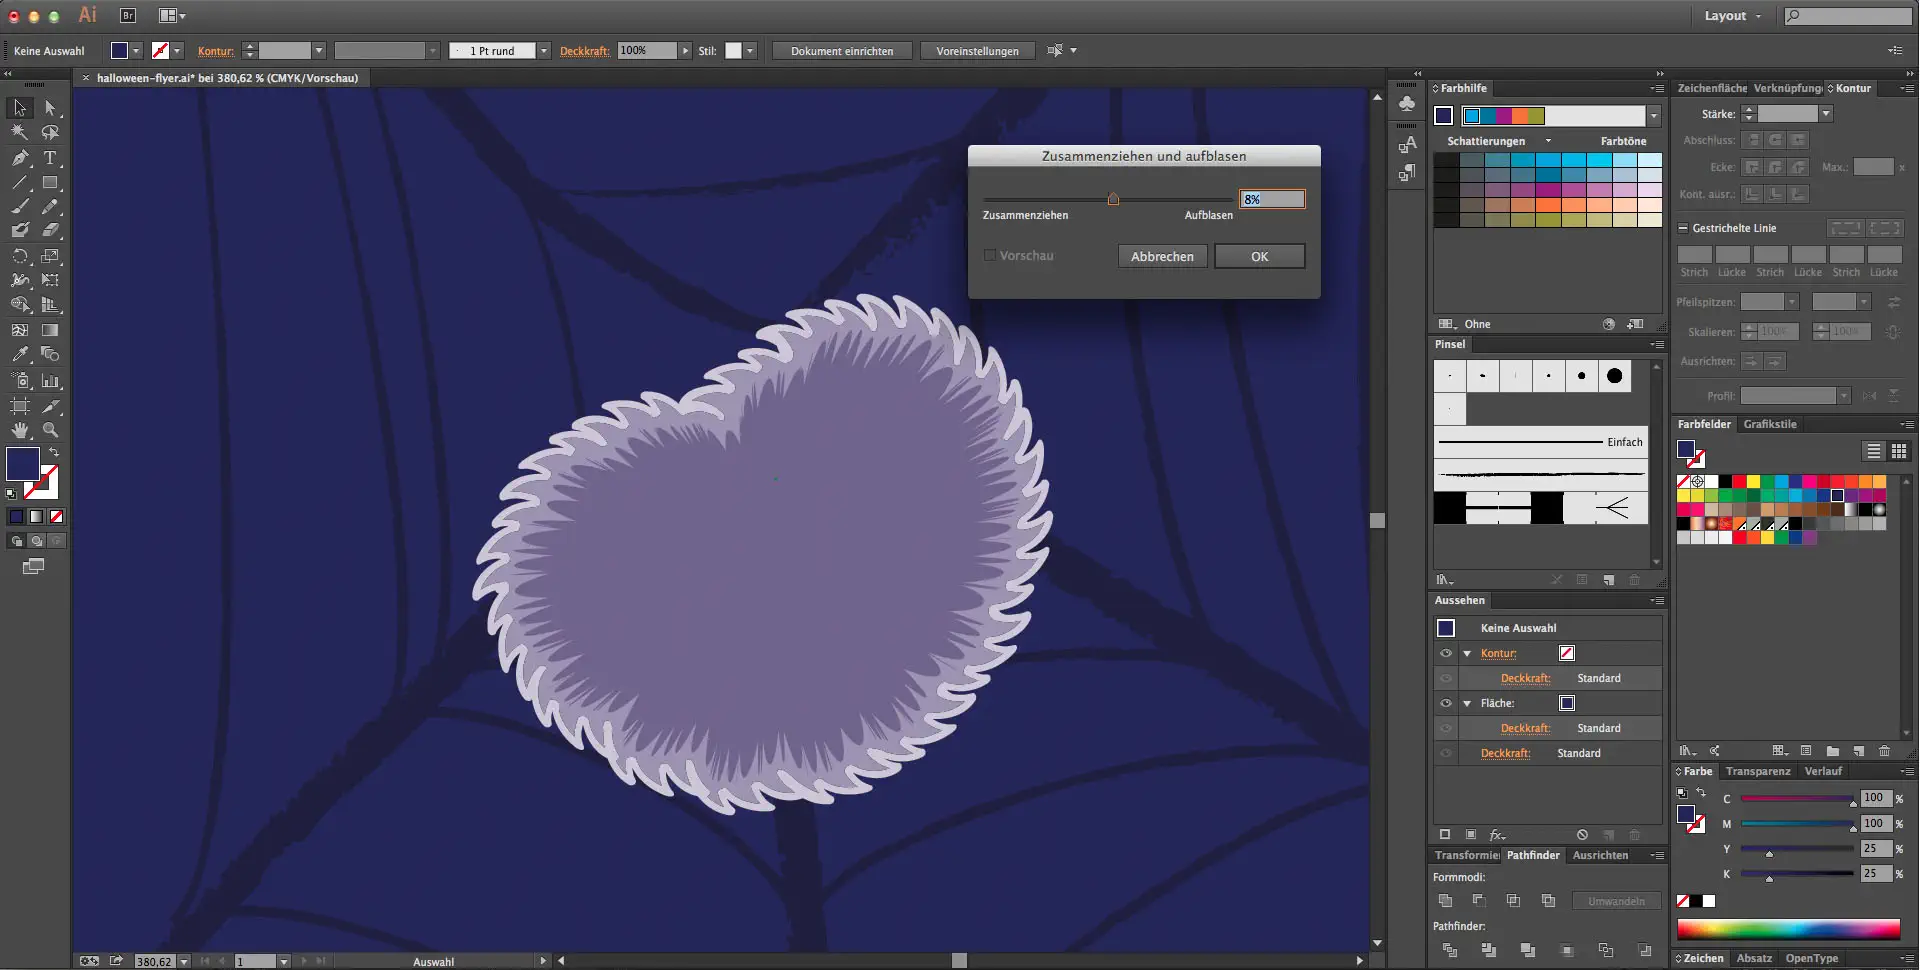Collapse the Kontur row in Aussehen
Viewport: 1920px width, 970px height.
(x=1467, y=653)
